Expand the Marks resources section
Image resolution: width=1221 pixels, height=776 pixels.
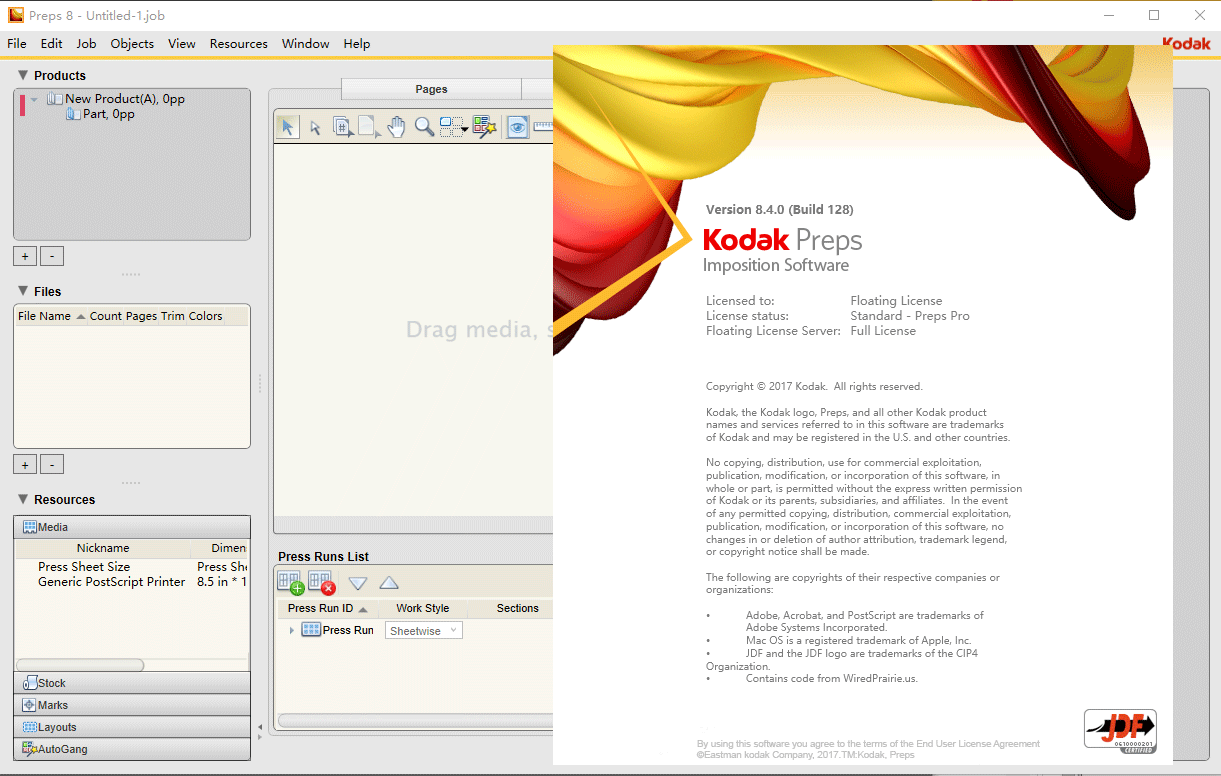click(x=132, y=705)
